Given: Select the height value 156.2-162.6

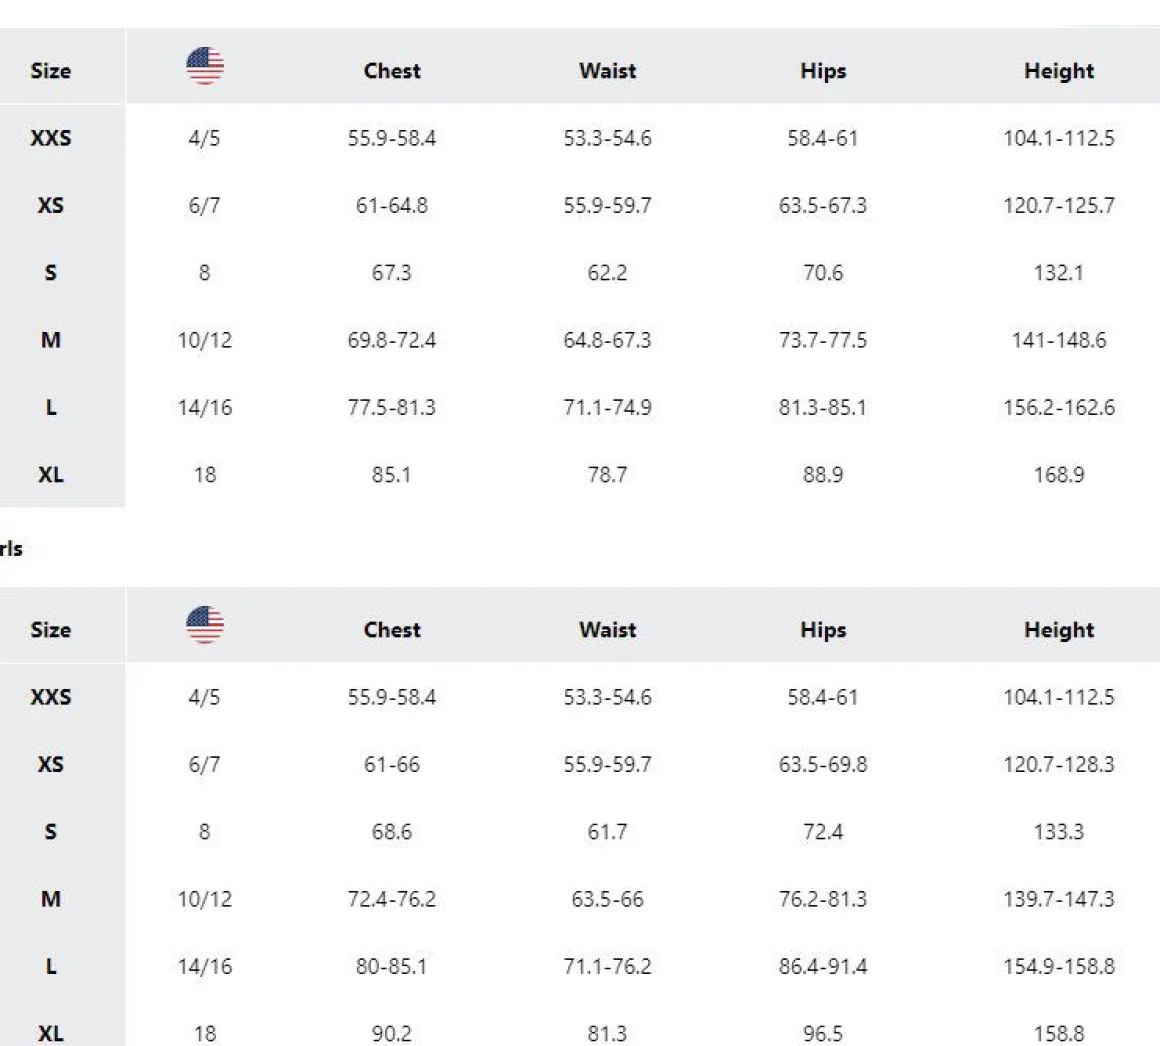Looking at the screenshot, I should (x=1059, y=408).
